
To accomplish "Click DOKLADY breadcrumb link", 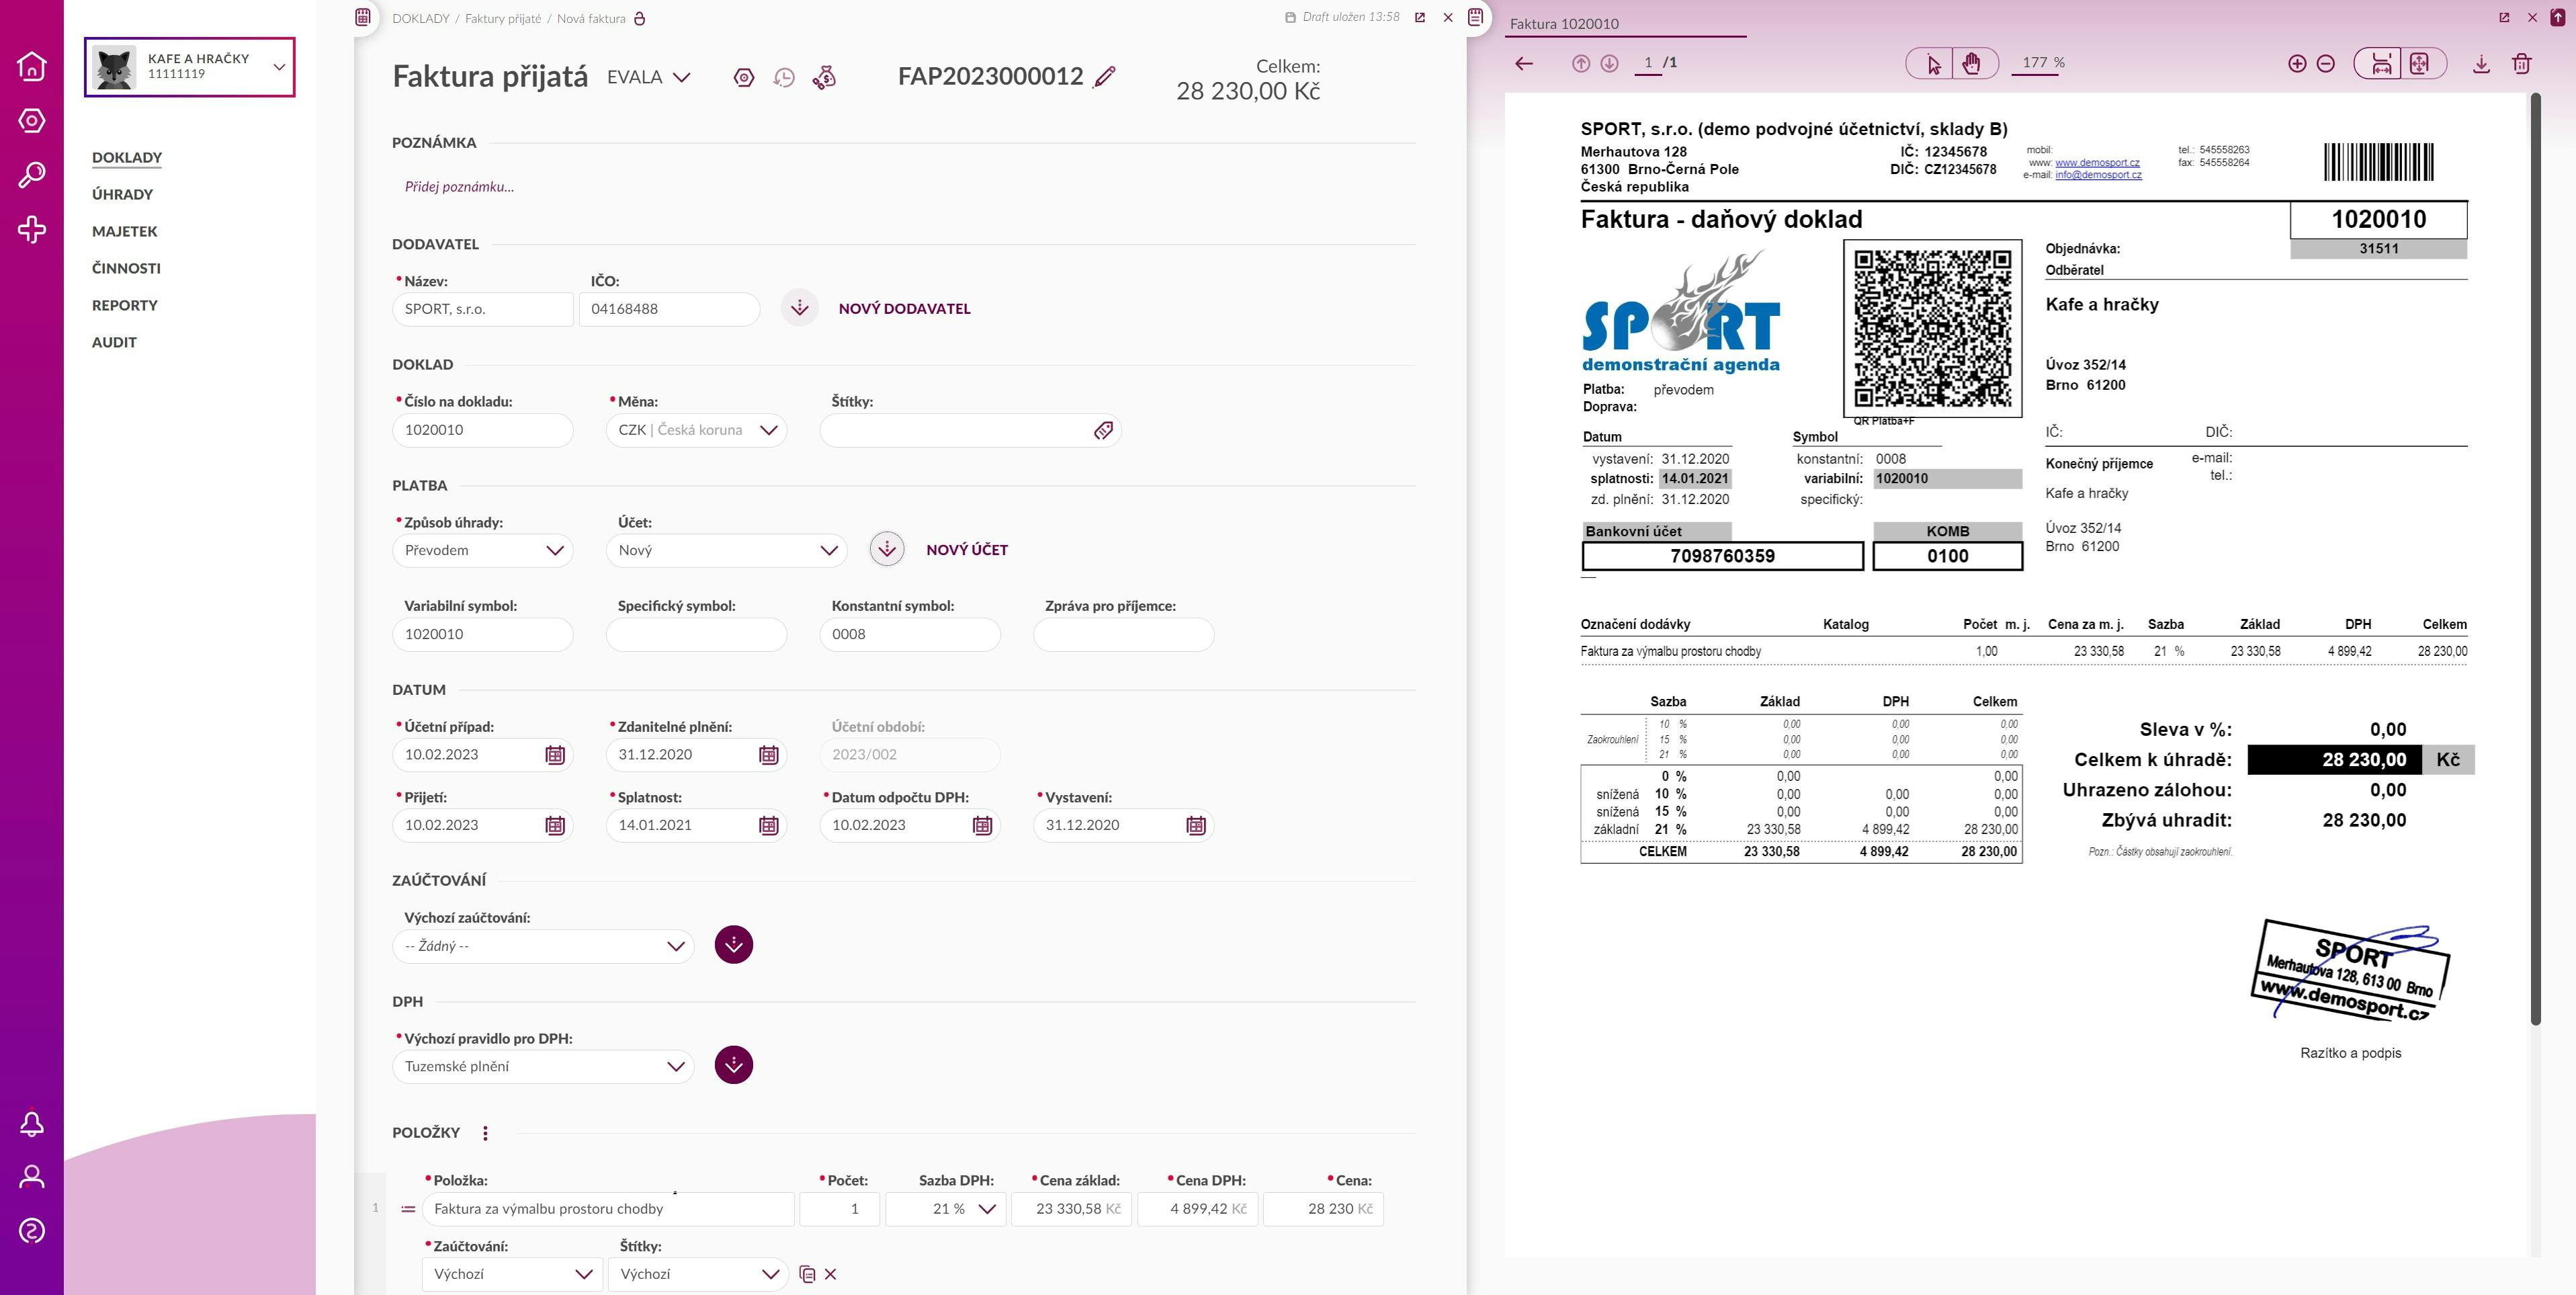I will [x=421, y=18].
